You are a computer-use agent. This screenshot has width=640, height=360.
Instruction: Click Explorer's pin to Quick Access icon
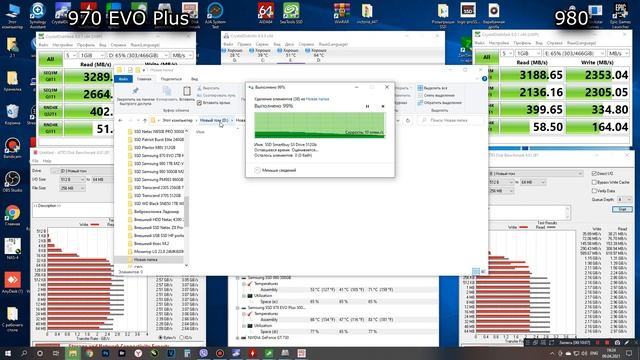(x=136, y=91)
